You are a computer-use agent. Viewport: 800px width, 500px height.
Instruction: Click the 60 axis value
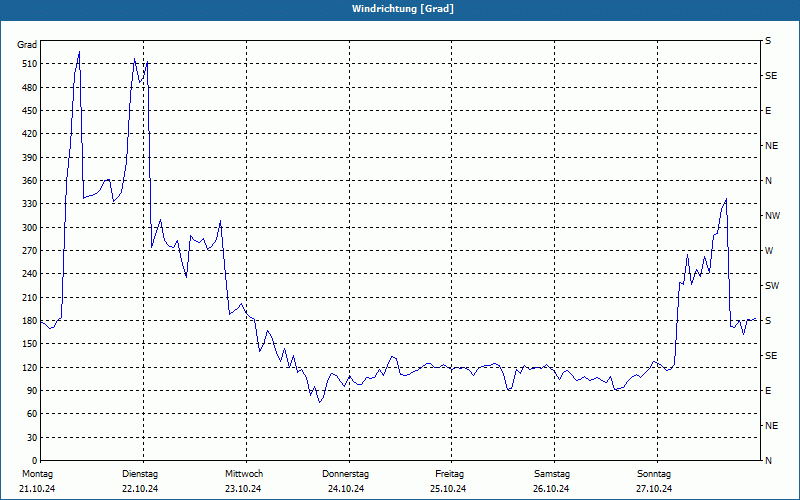coord(32,414)
